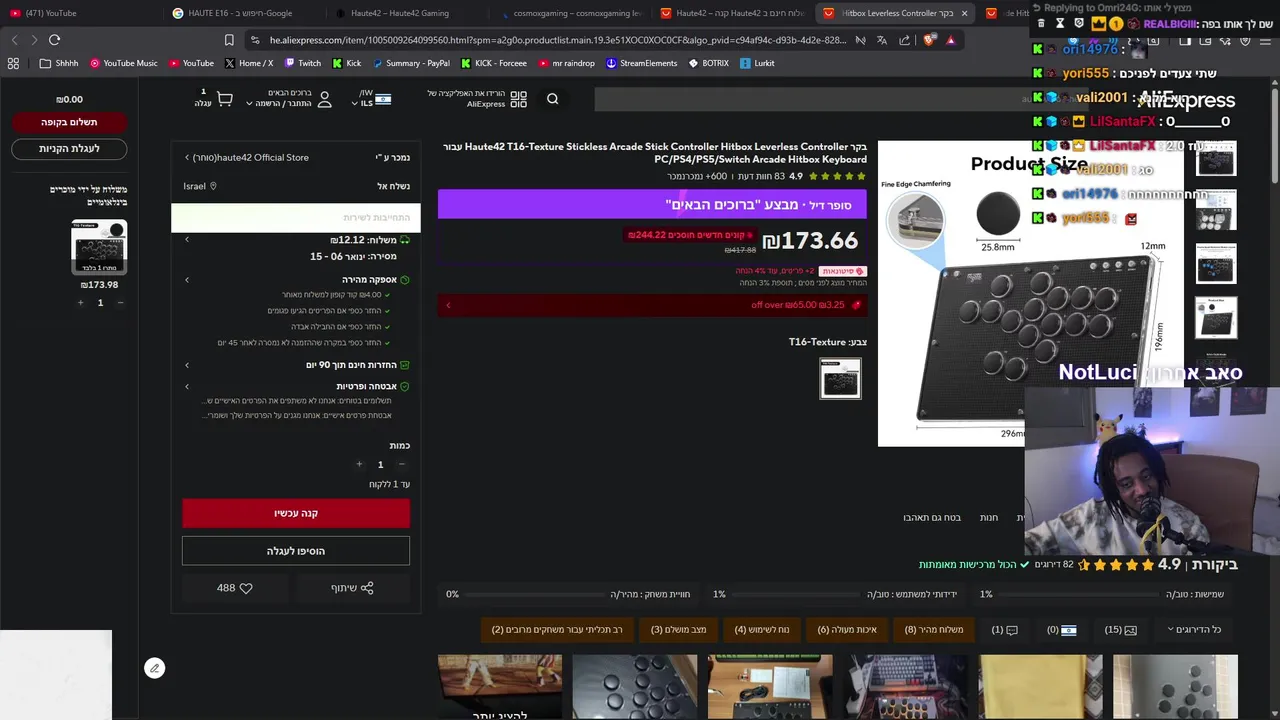The height and width of the screenshot is (720, 1280).
Task: Filter reviews by versatile for multiple games tag (2)
Action: pos(557,629)
